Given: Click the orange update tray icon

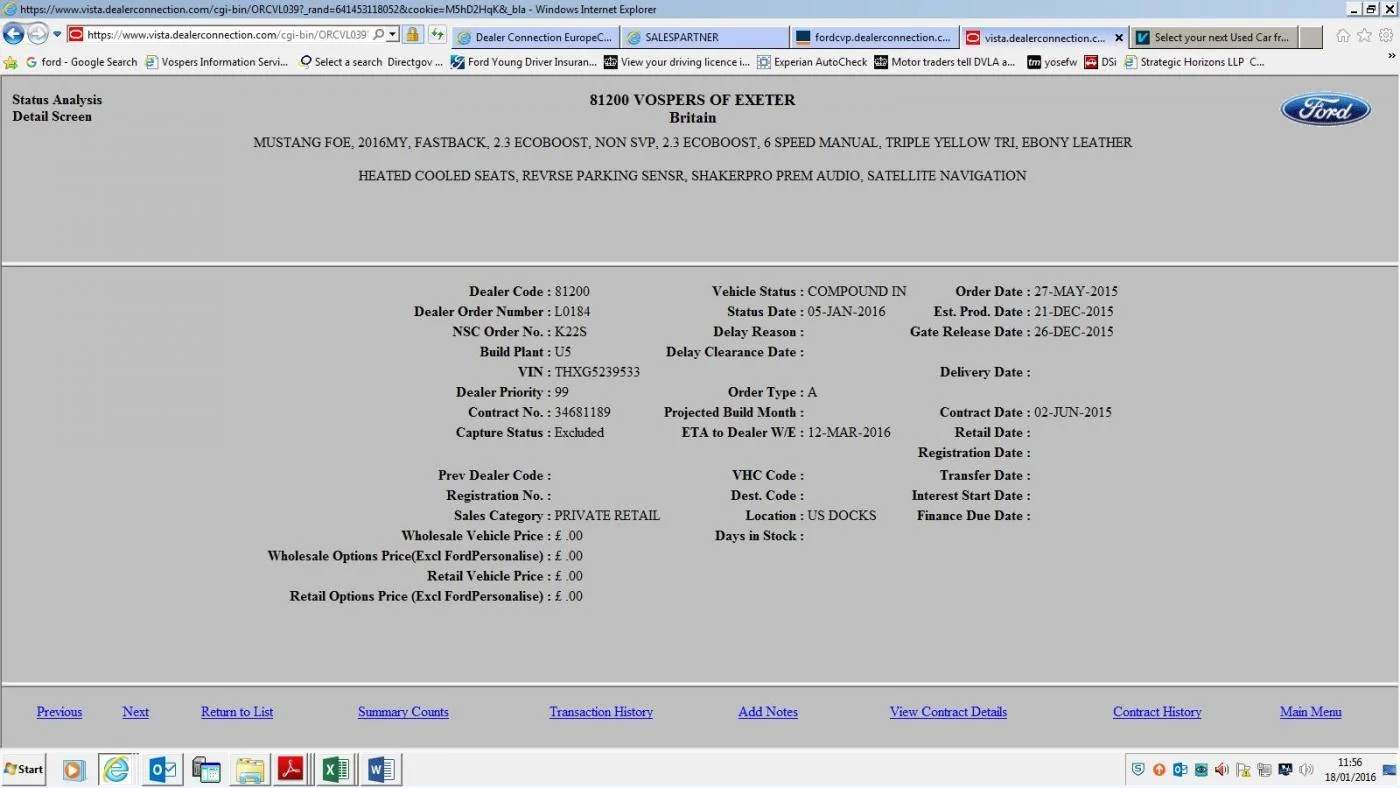Looking at the screenshot, I should click(x=1159, y=770).
